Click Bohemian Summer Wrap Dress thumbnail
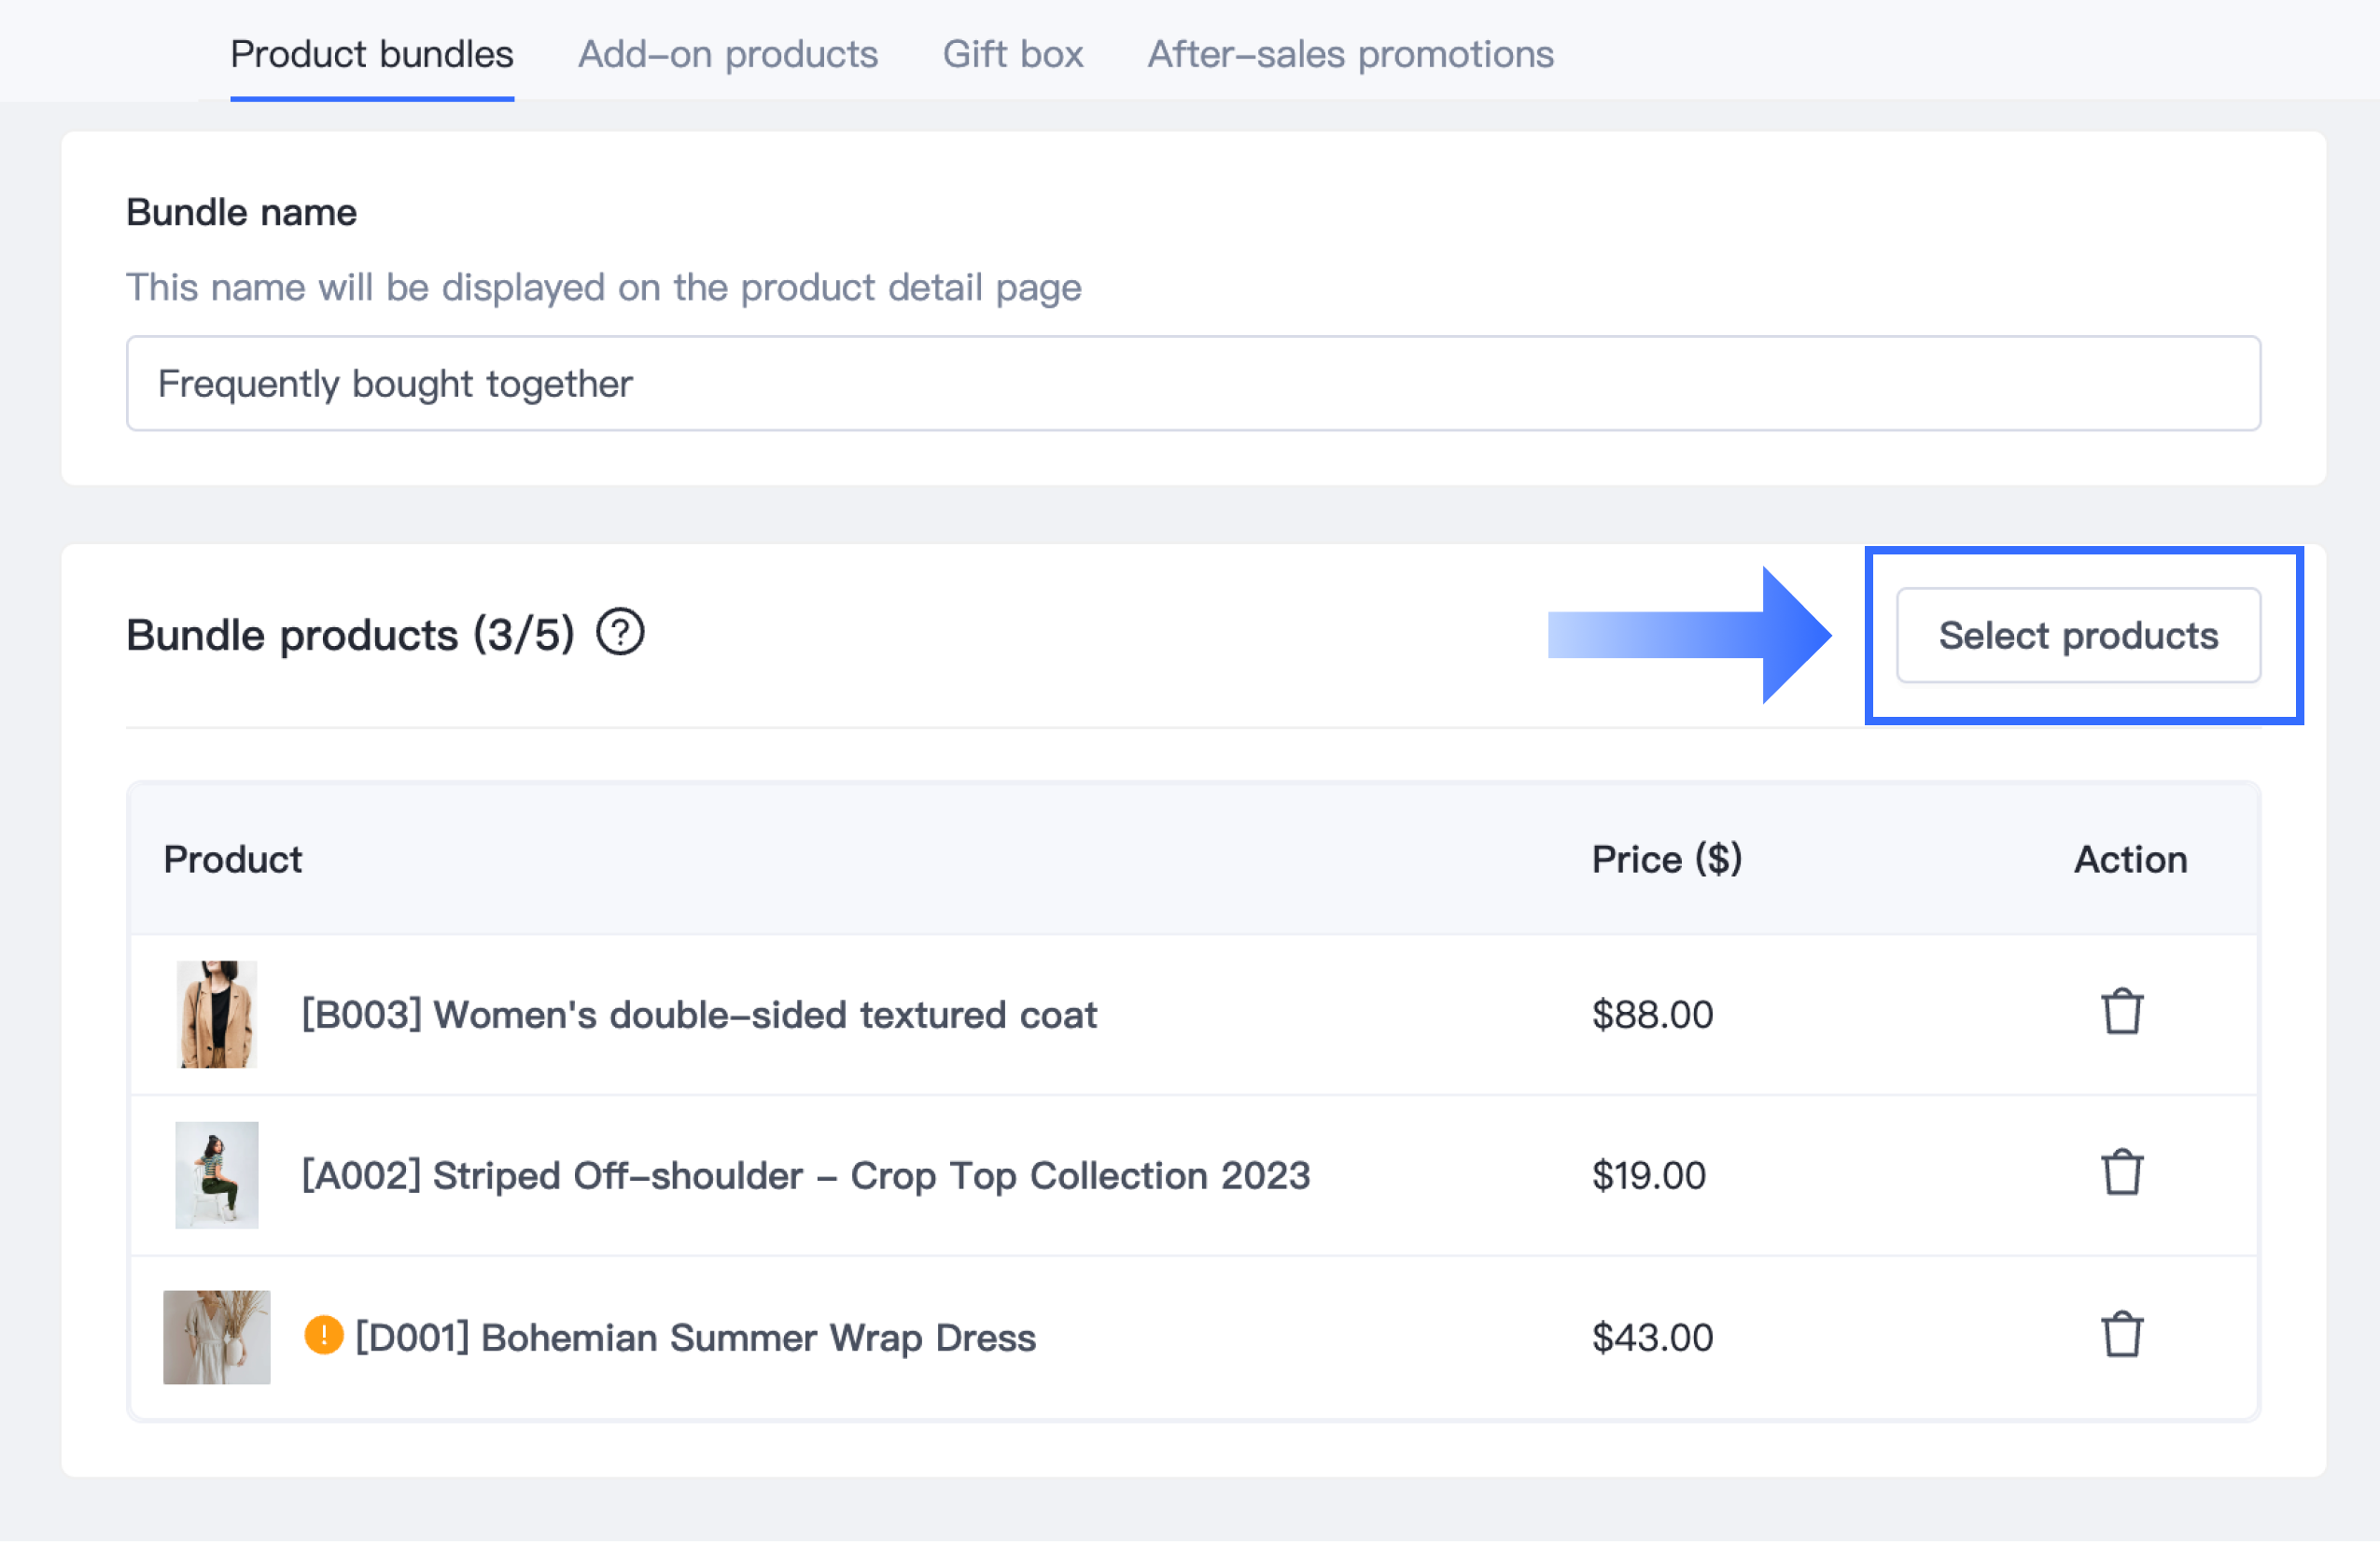This screenshot has height=1542, width=2380. pyautogui.click(x=217, y=1337)
